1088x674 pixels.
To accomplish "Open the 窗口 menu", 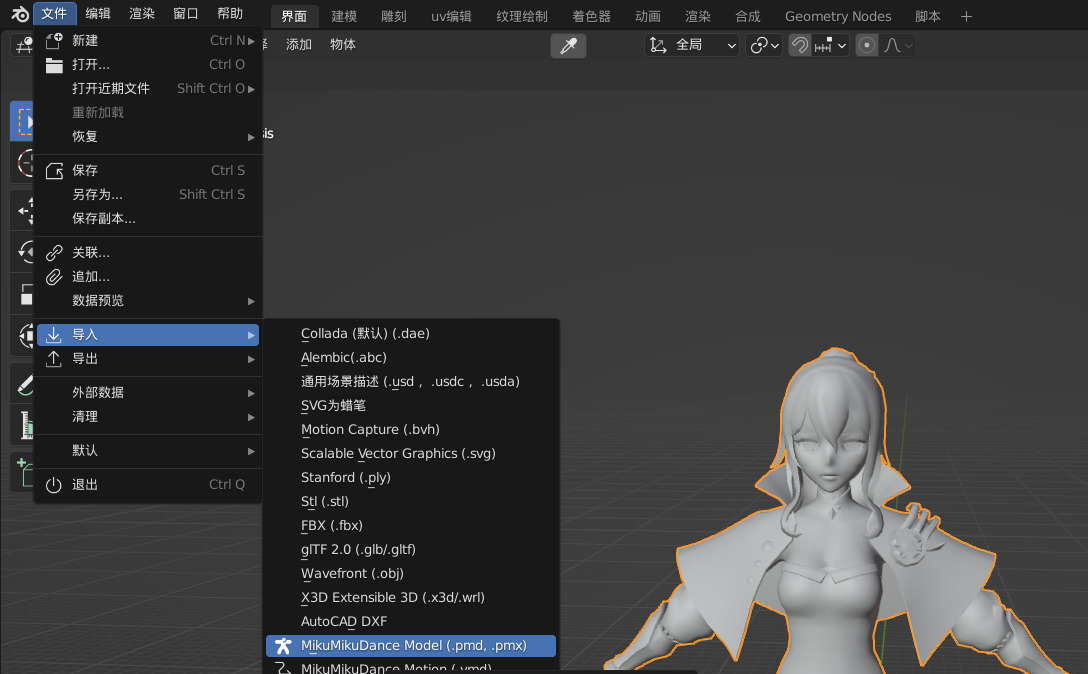I will [x=186, y=13].
